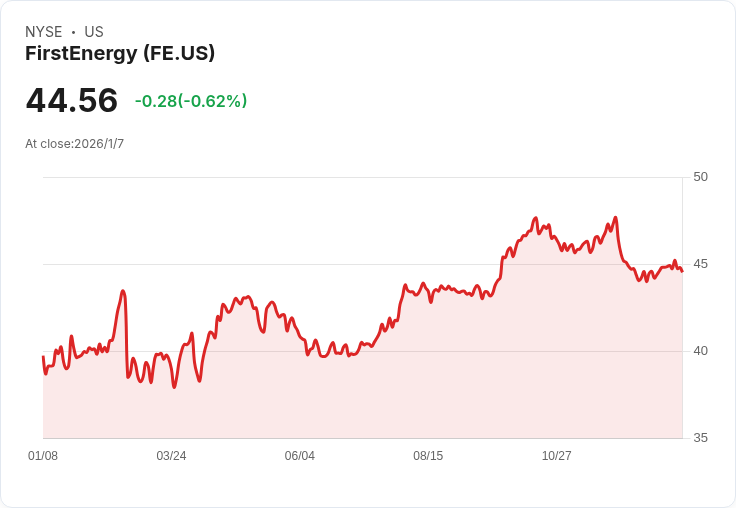Click the 35 price axis label
736x508 pixels.
coord(700,438)
